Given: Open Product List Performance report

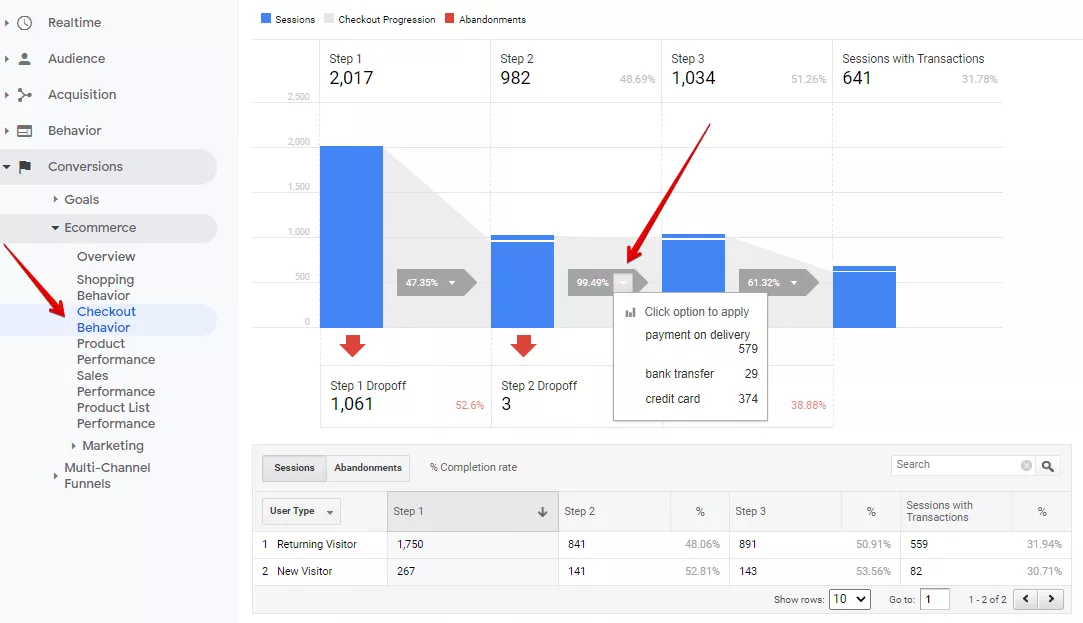Looking at the screenshot, I should tap(115, 415).
